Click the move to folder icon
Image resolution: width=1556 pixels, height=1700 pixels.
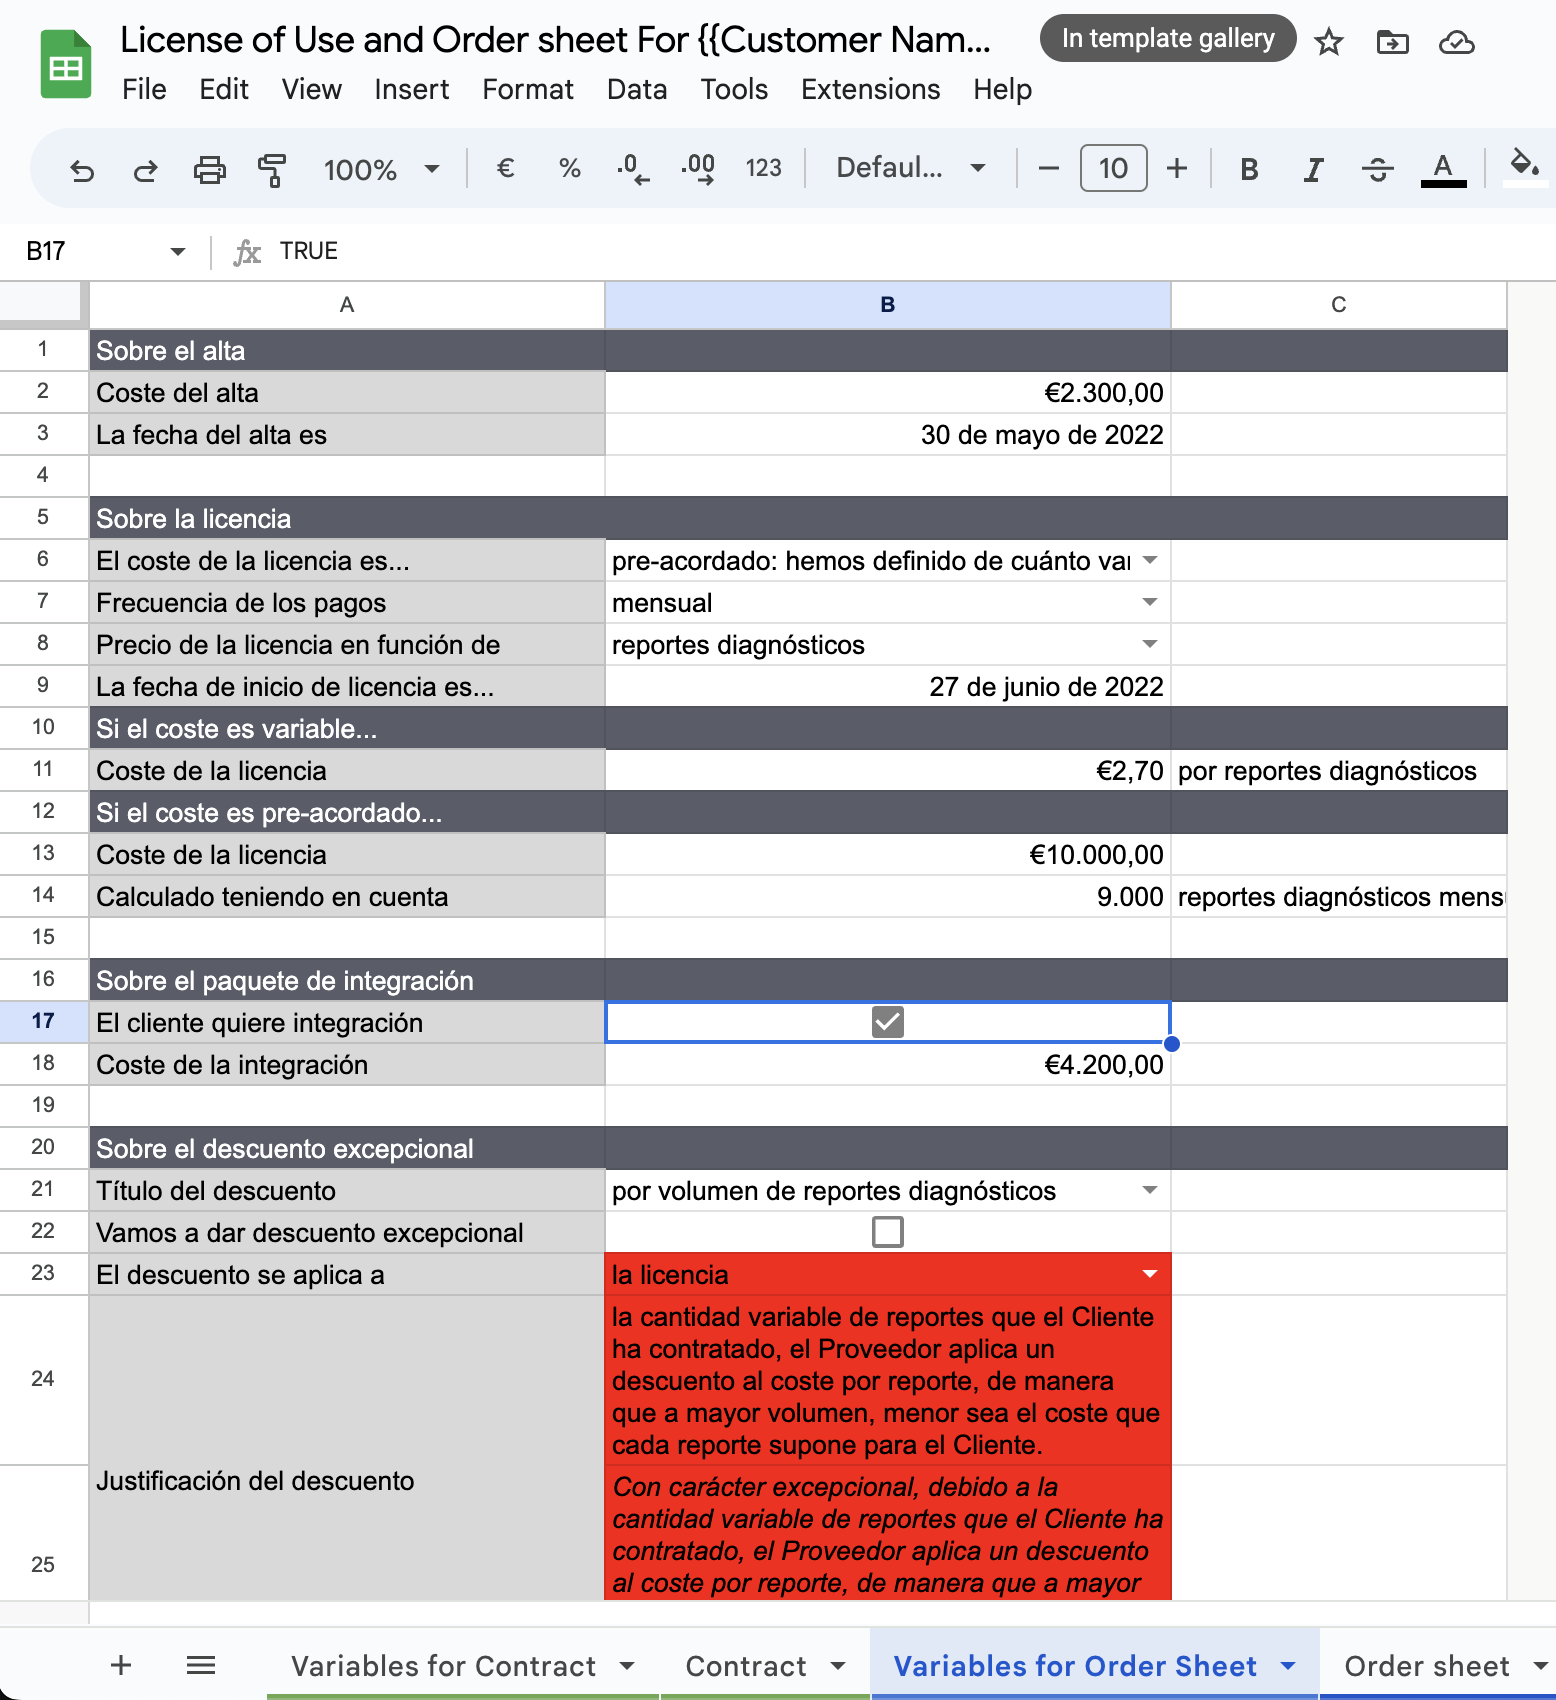[1392, 42]
